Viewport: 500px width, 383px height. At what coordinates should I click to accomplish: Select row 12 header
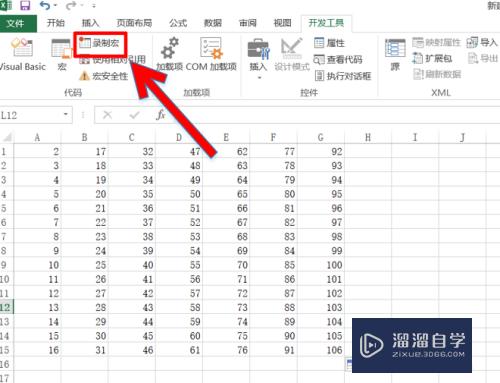tap(7, 307)
